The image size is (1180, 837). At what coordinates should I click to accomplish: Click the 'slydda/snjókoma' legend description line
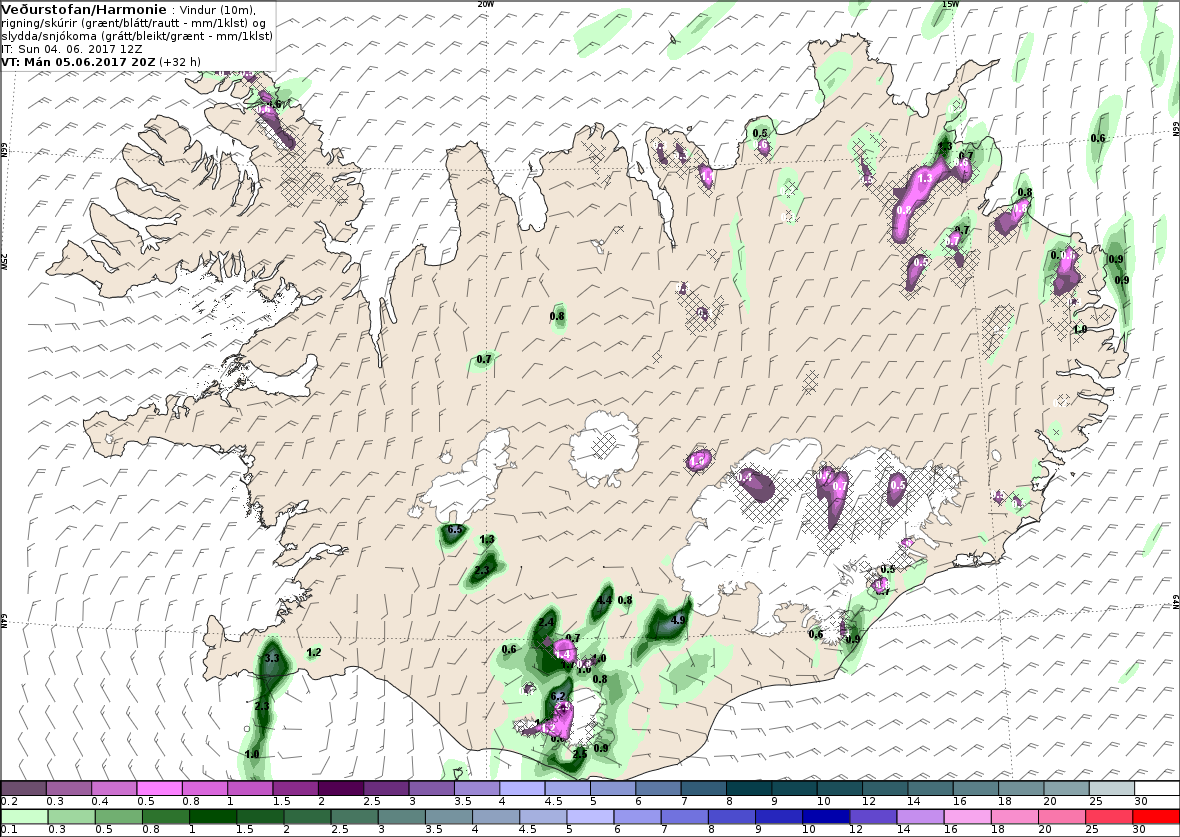point(137,36)
